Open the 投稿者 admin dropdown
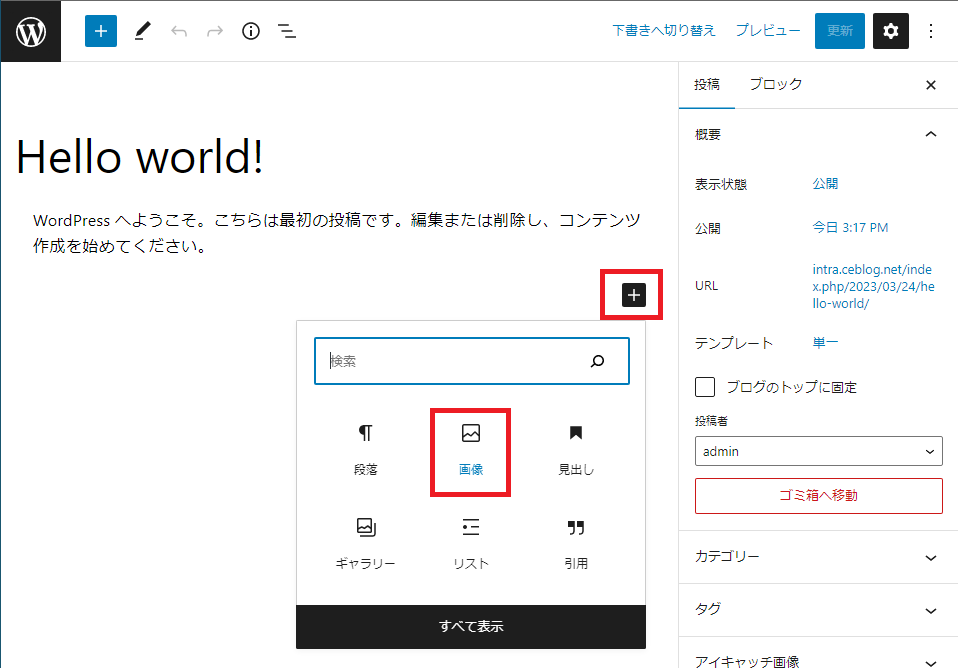This screenshot has width=958, height=668. [x=818, y=451]
